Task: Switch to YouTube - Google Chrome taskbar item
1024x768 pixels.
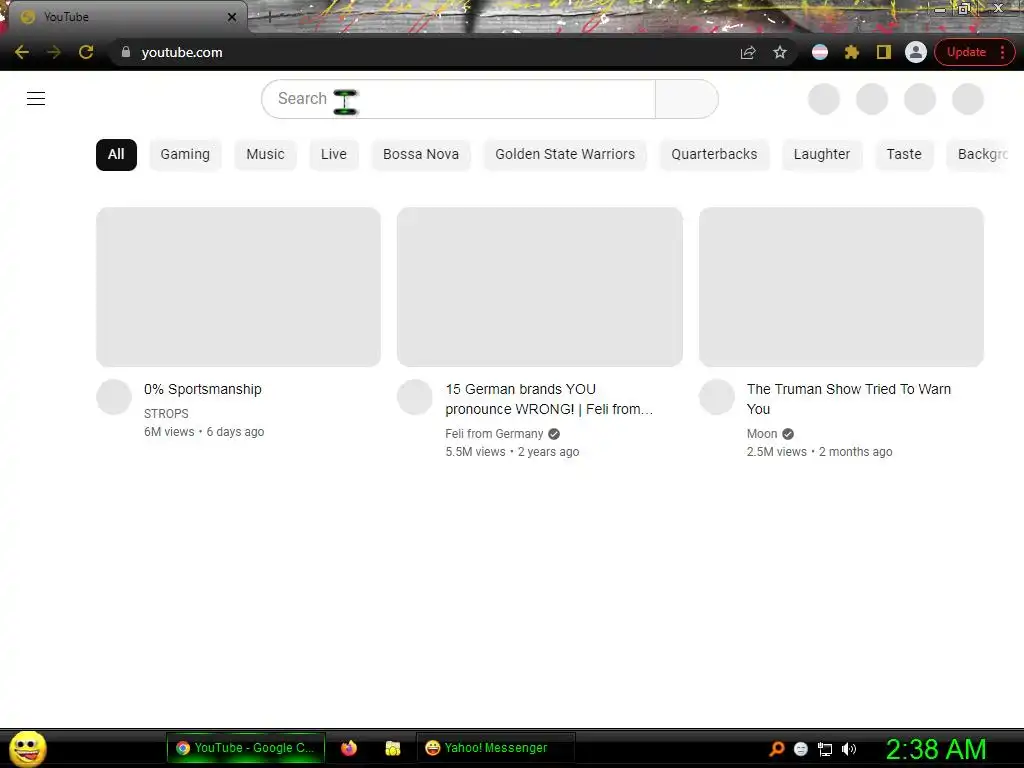Action: coord(246,748)
